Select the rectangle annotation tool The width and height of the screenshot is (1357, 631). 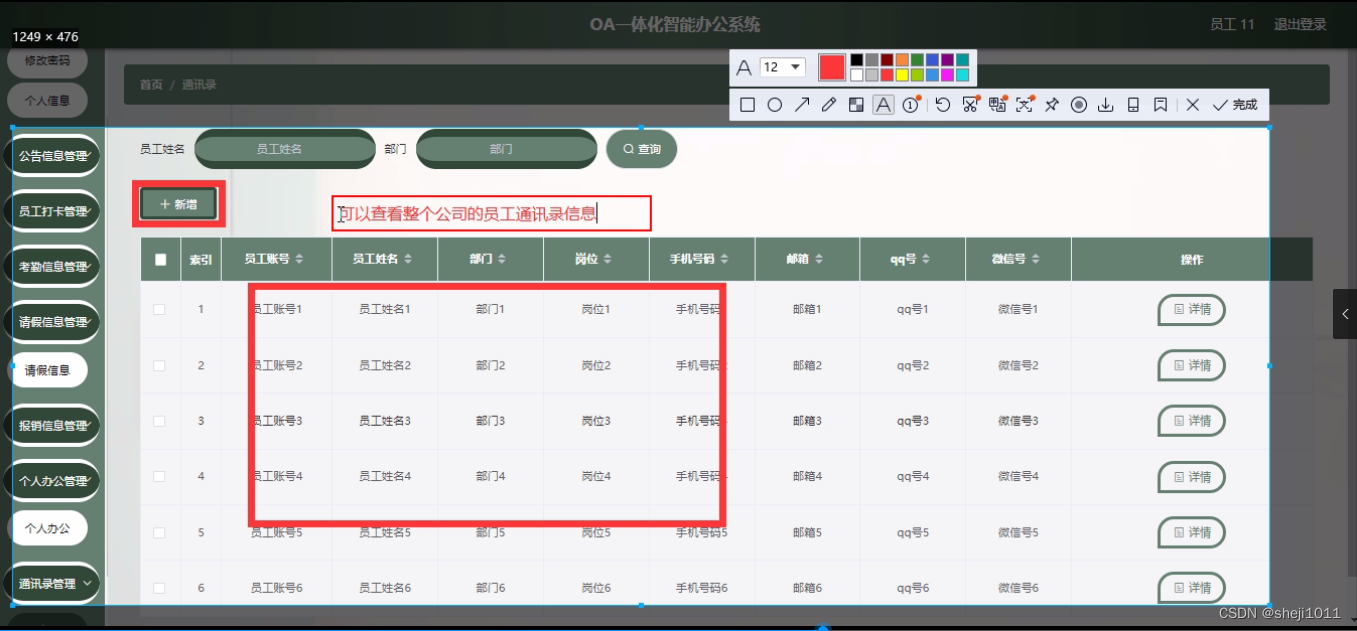click(747, 104)
